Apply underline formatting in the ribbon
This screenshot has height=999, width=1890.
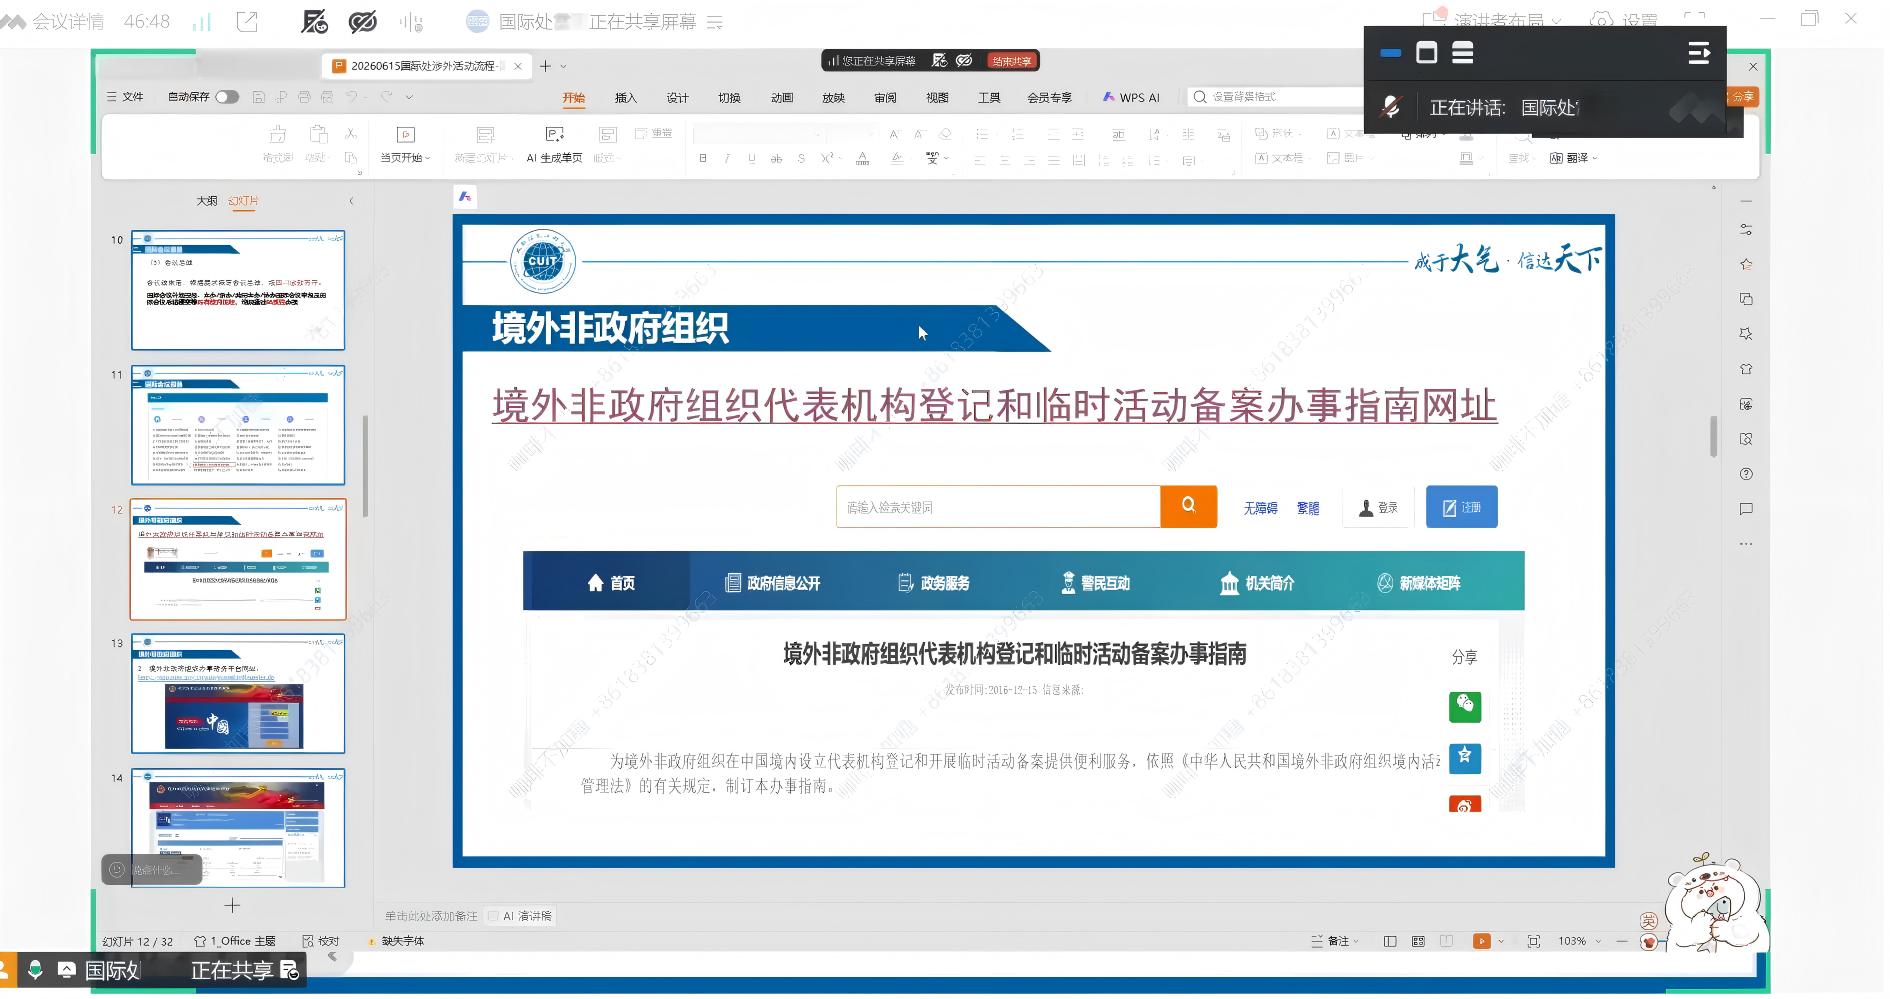tap(751, 159)
